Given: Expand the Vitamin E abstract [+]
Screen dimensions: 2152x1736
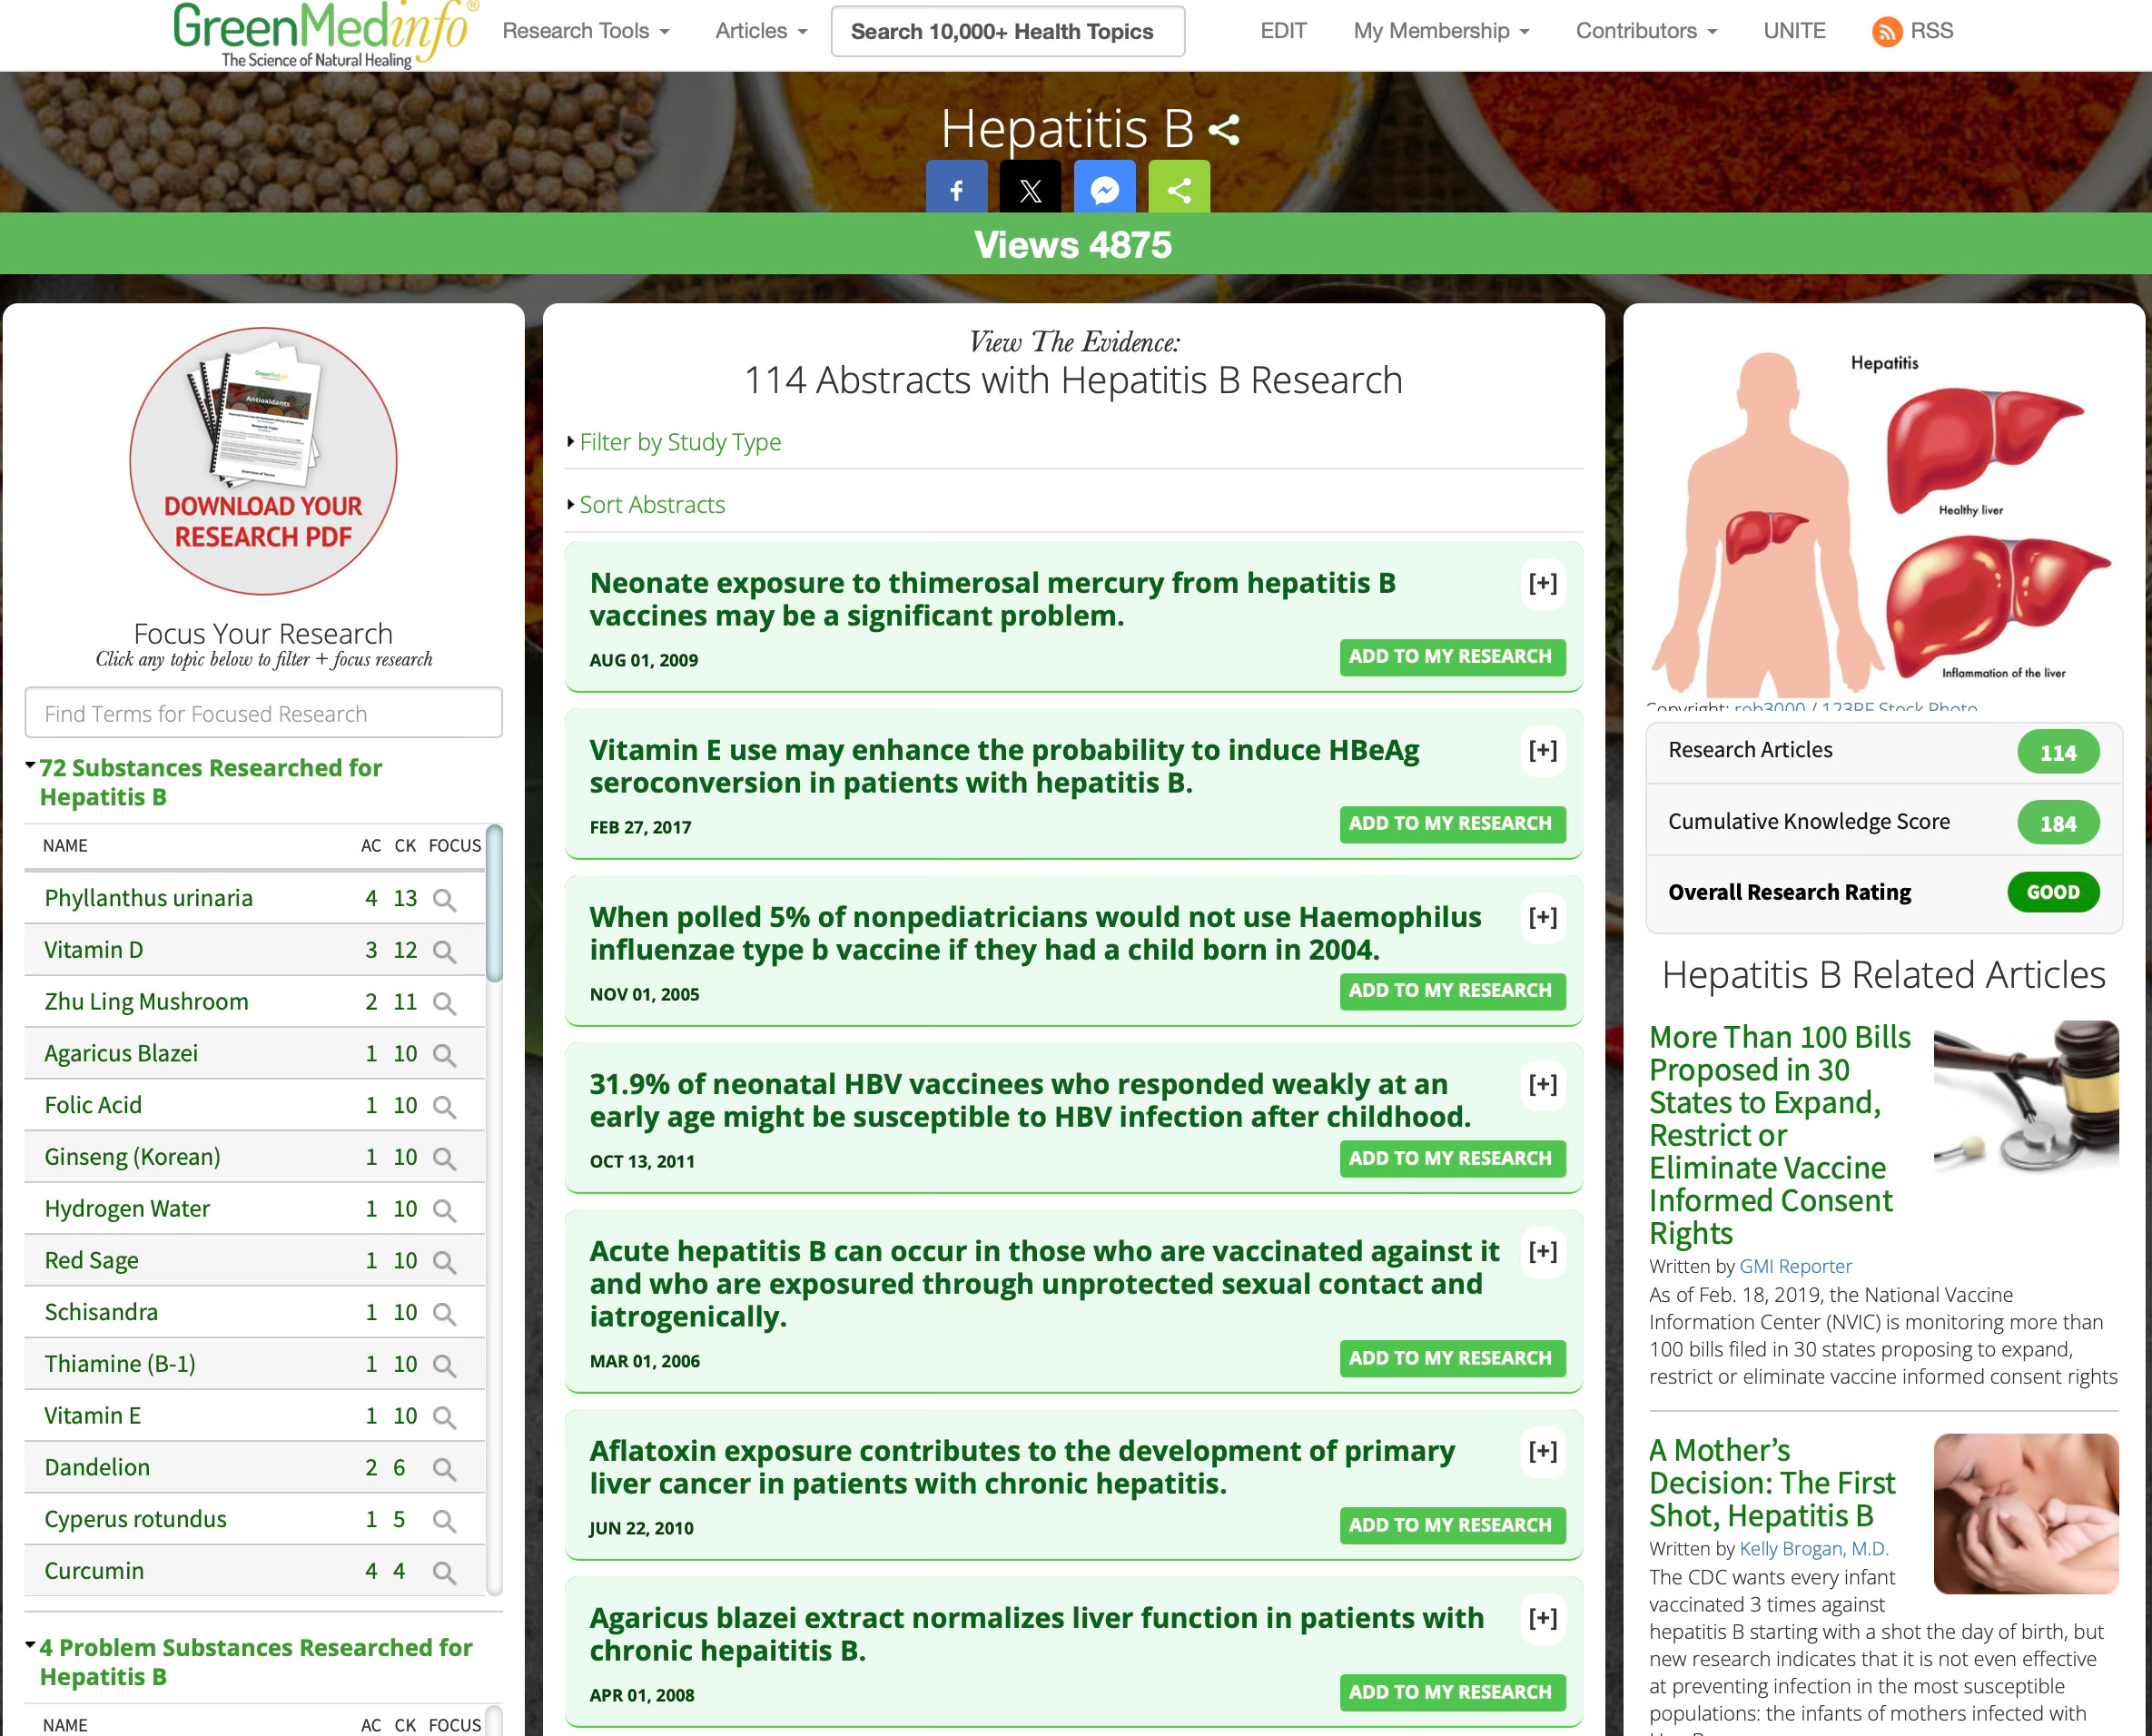Looking at the screenshot, I should tap(1542, 750).
